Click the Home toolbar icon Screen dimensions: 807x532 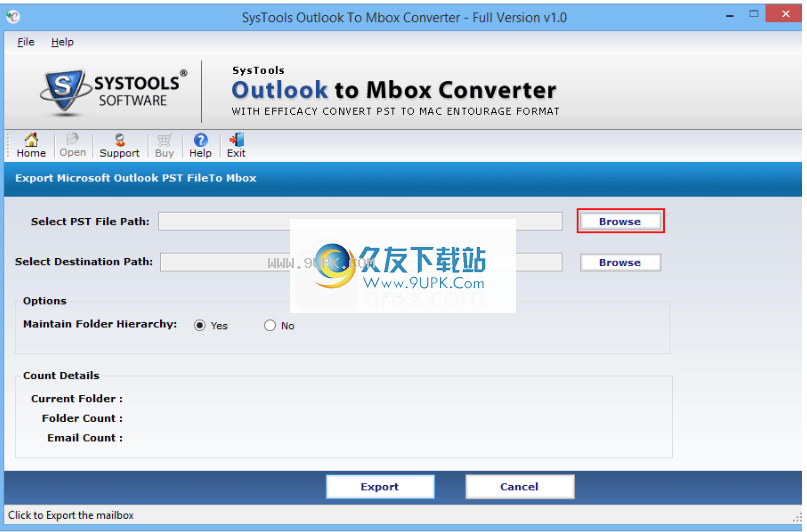coord(31,146)
